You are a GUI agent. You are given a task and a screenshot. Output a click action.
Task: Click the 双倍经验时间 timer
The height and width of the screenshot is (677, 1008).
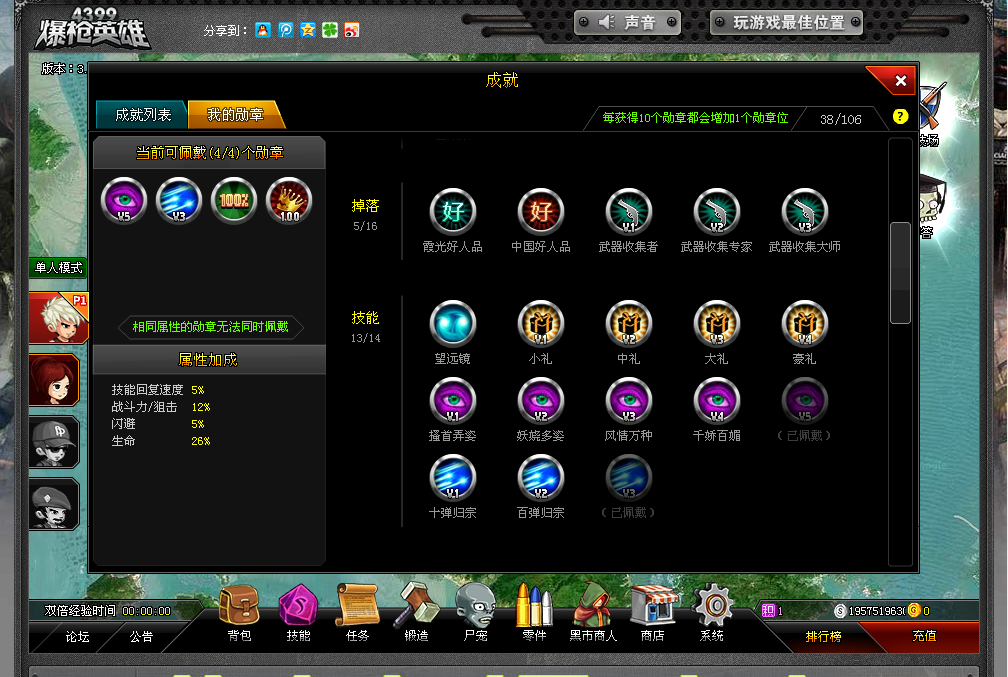click(x=107, y=611)
